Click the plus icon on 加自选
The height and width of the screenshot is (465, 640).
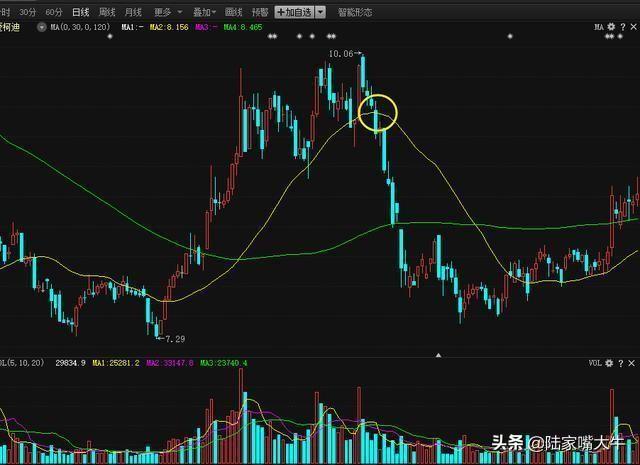tap(281, 12)
